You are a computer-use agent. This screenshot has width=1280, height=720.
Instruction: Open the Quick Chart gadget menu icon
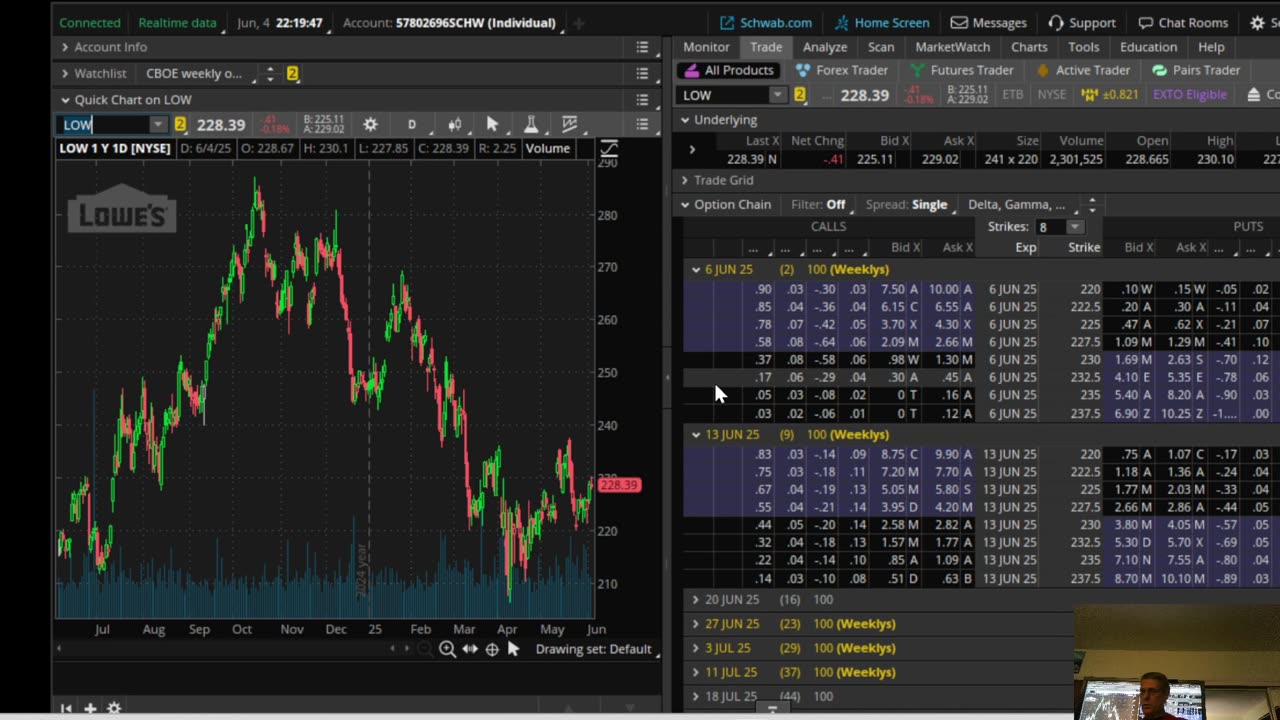tap(642, 99)
